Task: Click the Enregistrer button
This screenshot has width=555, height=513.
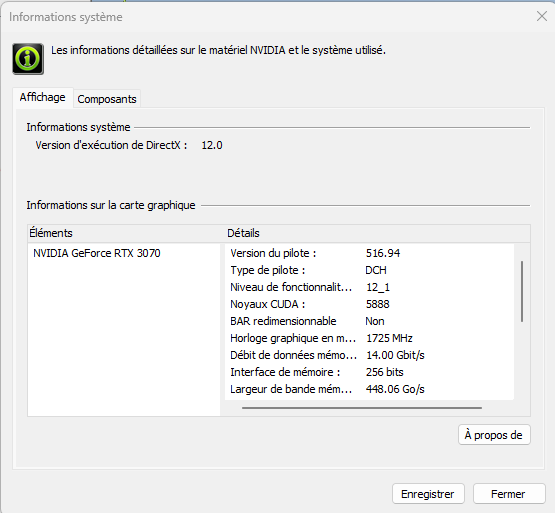Action: (428, 494)
